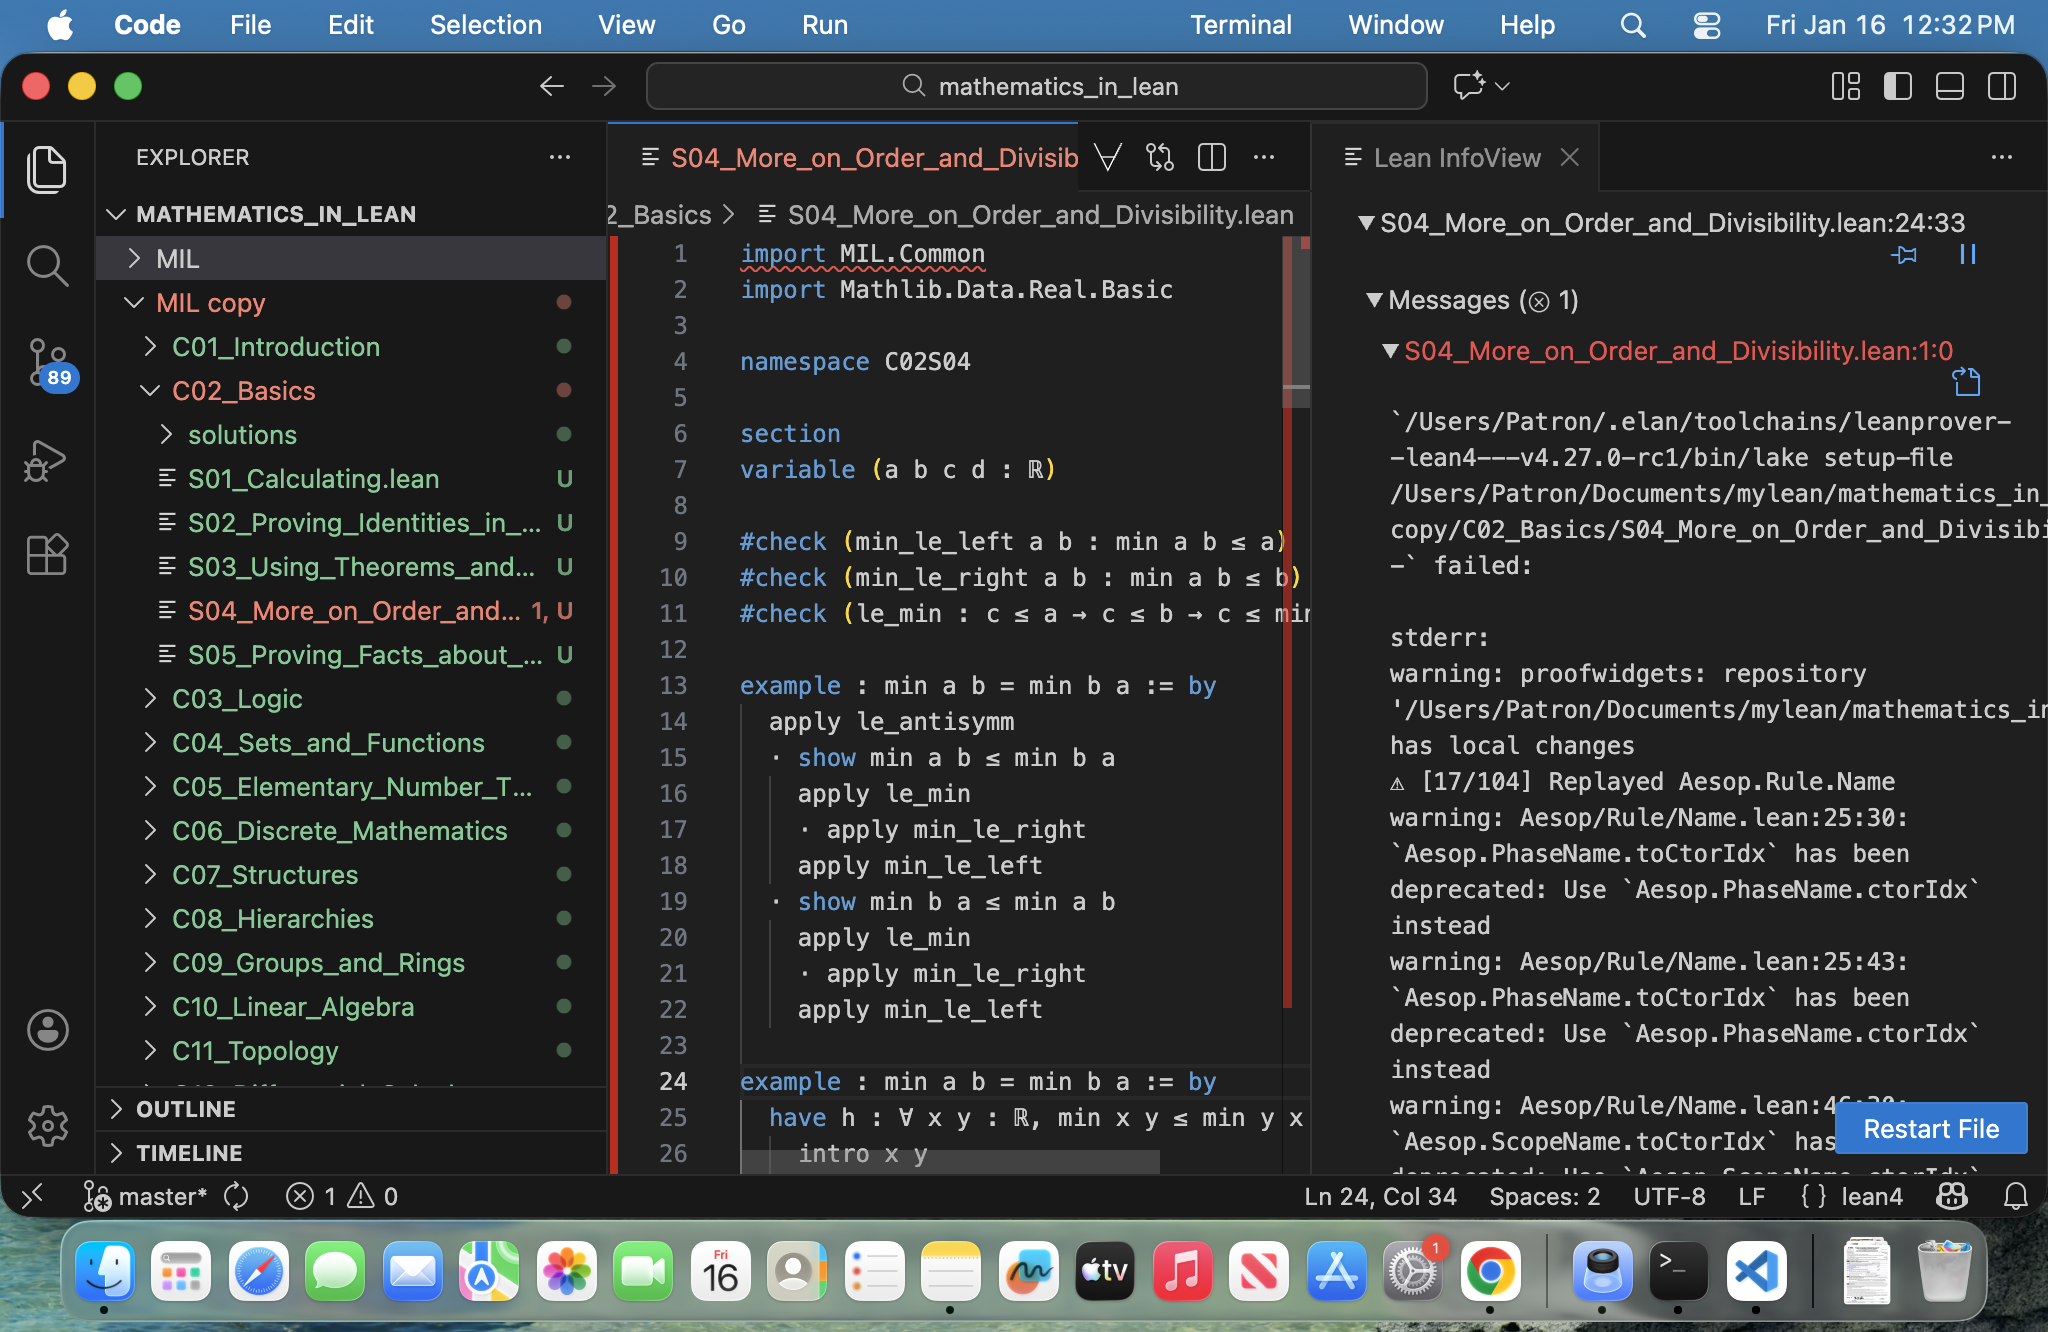The image size is (2048, 1332).
Task: Copy the error message to clipboard
Action: coord(1966,381)
